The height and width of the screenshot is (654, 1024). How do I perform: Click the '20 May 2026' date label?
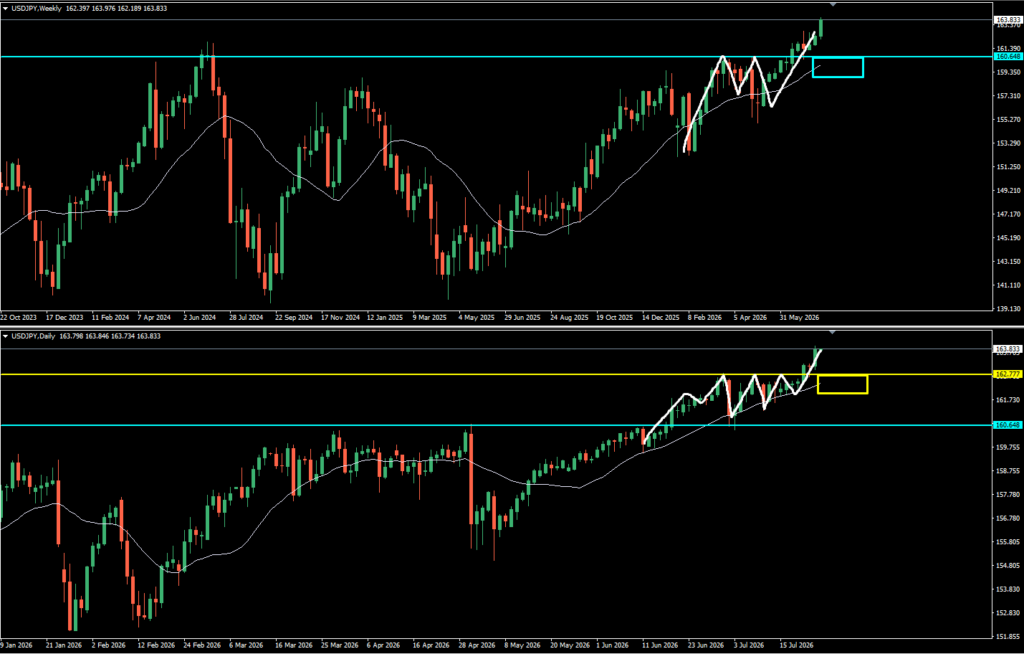tap(569, 646)
